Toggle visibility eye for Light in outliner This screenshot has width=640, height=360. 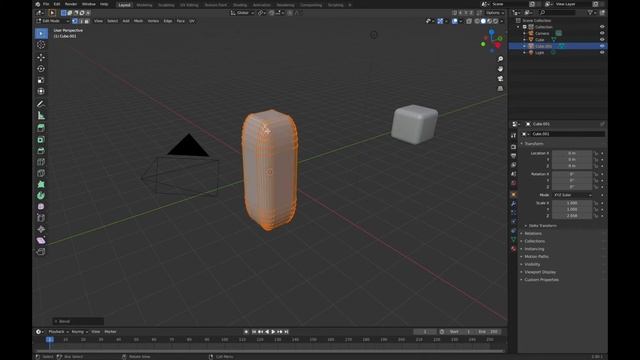pos(602,53)
